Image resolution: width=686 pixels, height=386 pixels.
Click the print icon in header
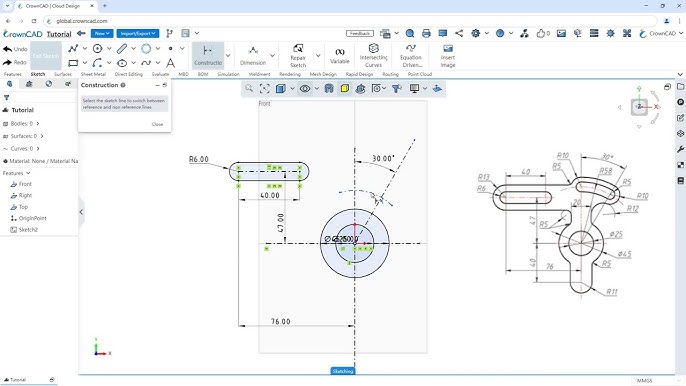click(426, 33)
